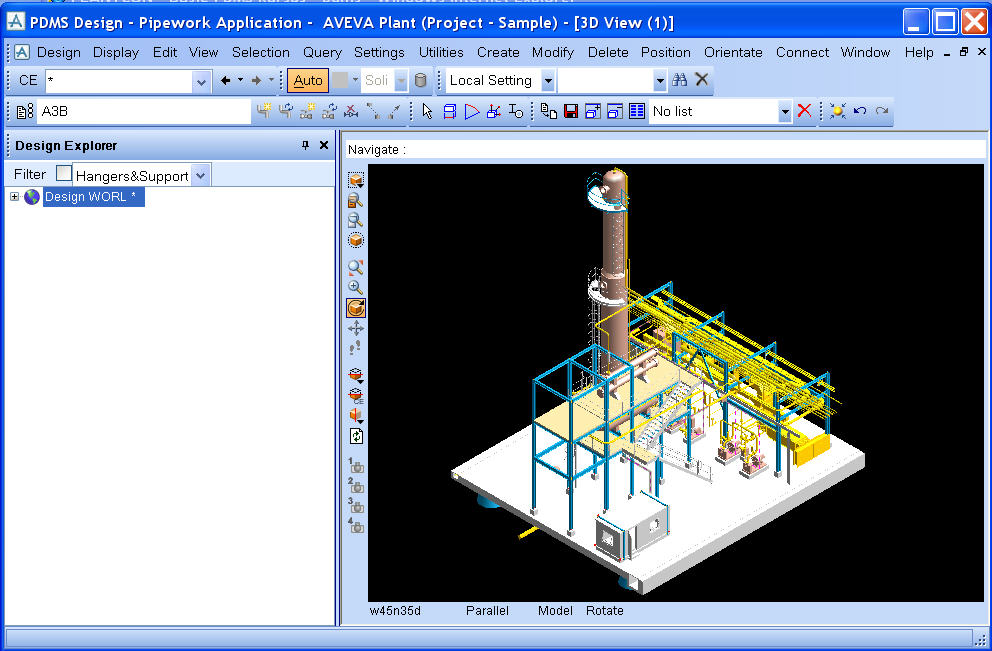Click the black X beside the binoculars
This screenshot has width=992, height=651.
[x=702, y=79]
